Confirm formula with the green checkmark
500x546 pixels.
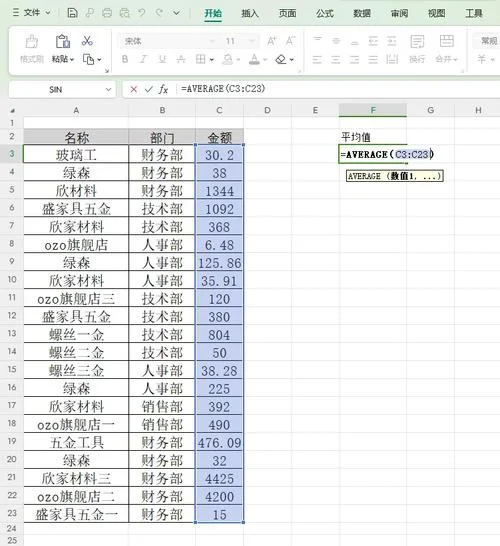click(x=149, y=89)
